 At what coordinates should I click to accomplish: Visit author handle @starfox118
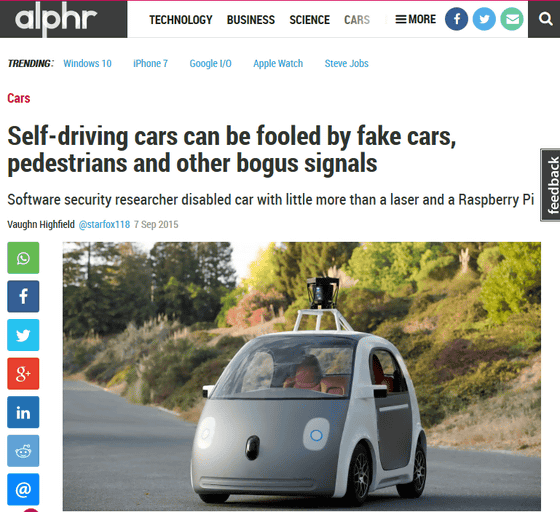point(104,224)
